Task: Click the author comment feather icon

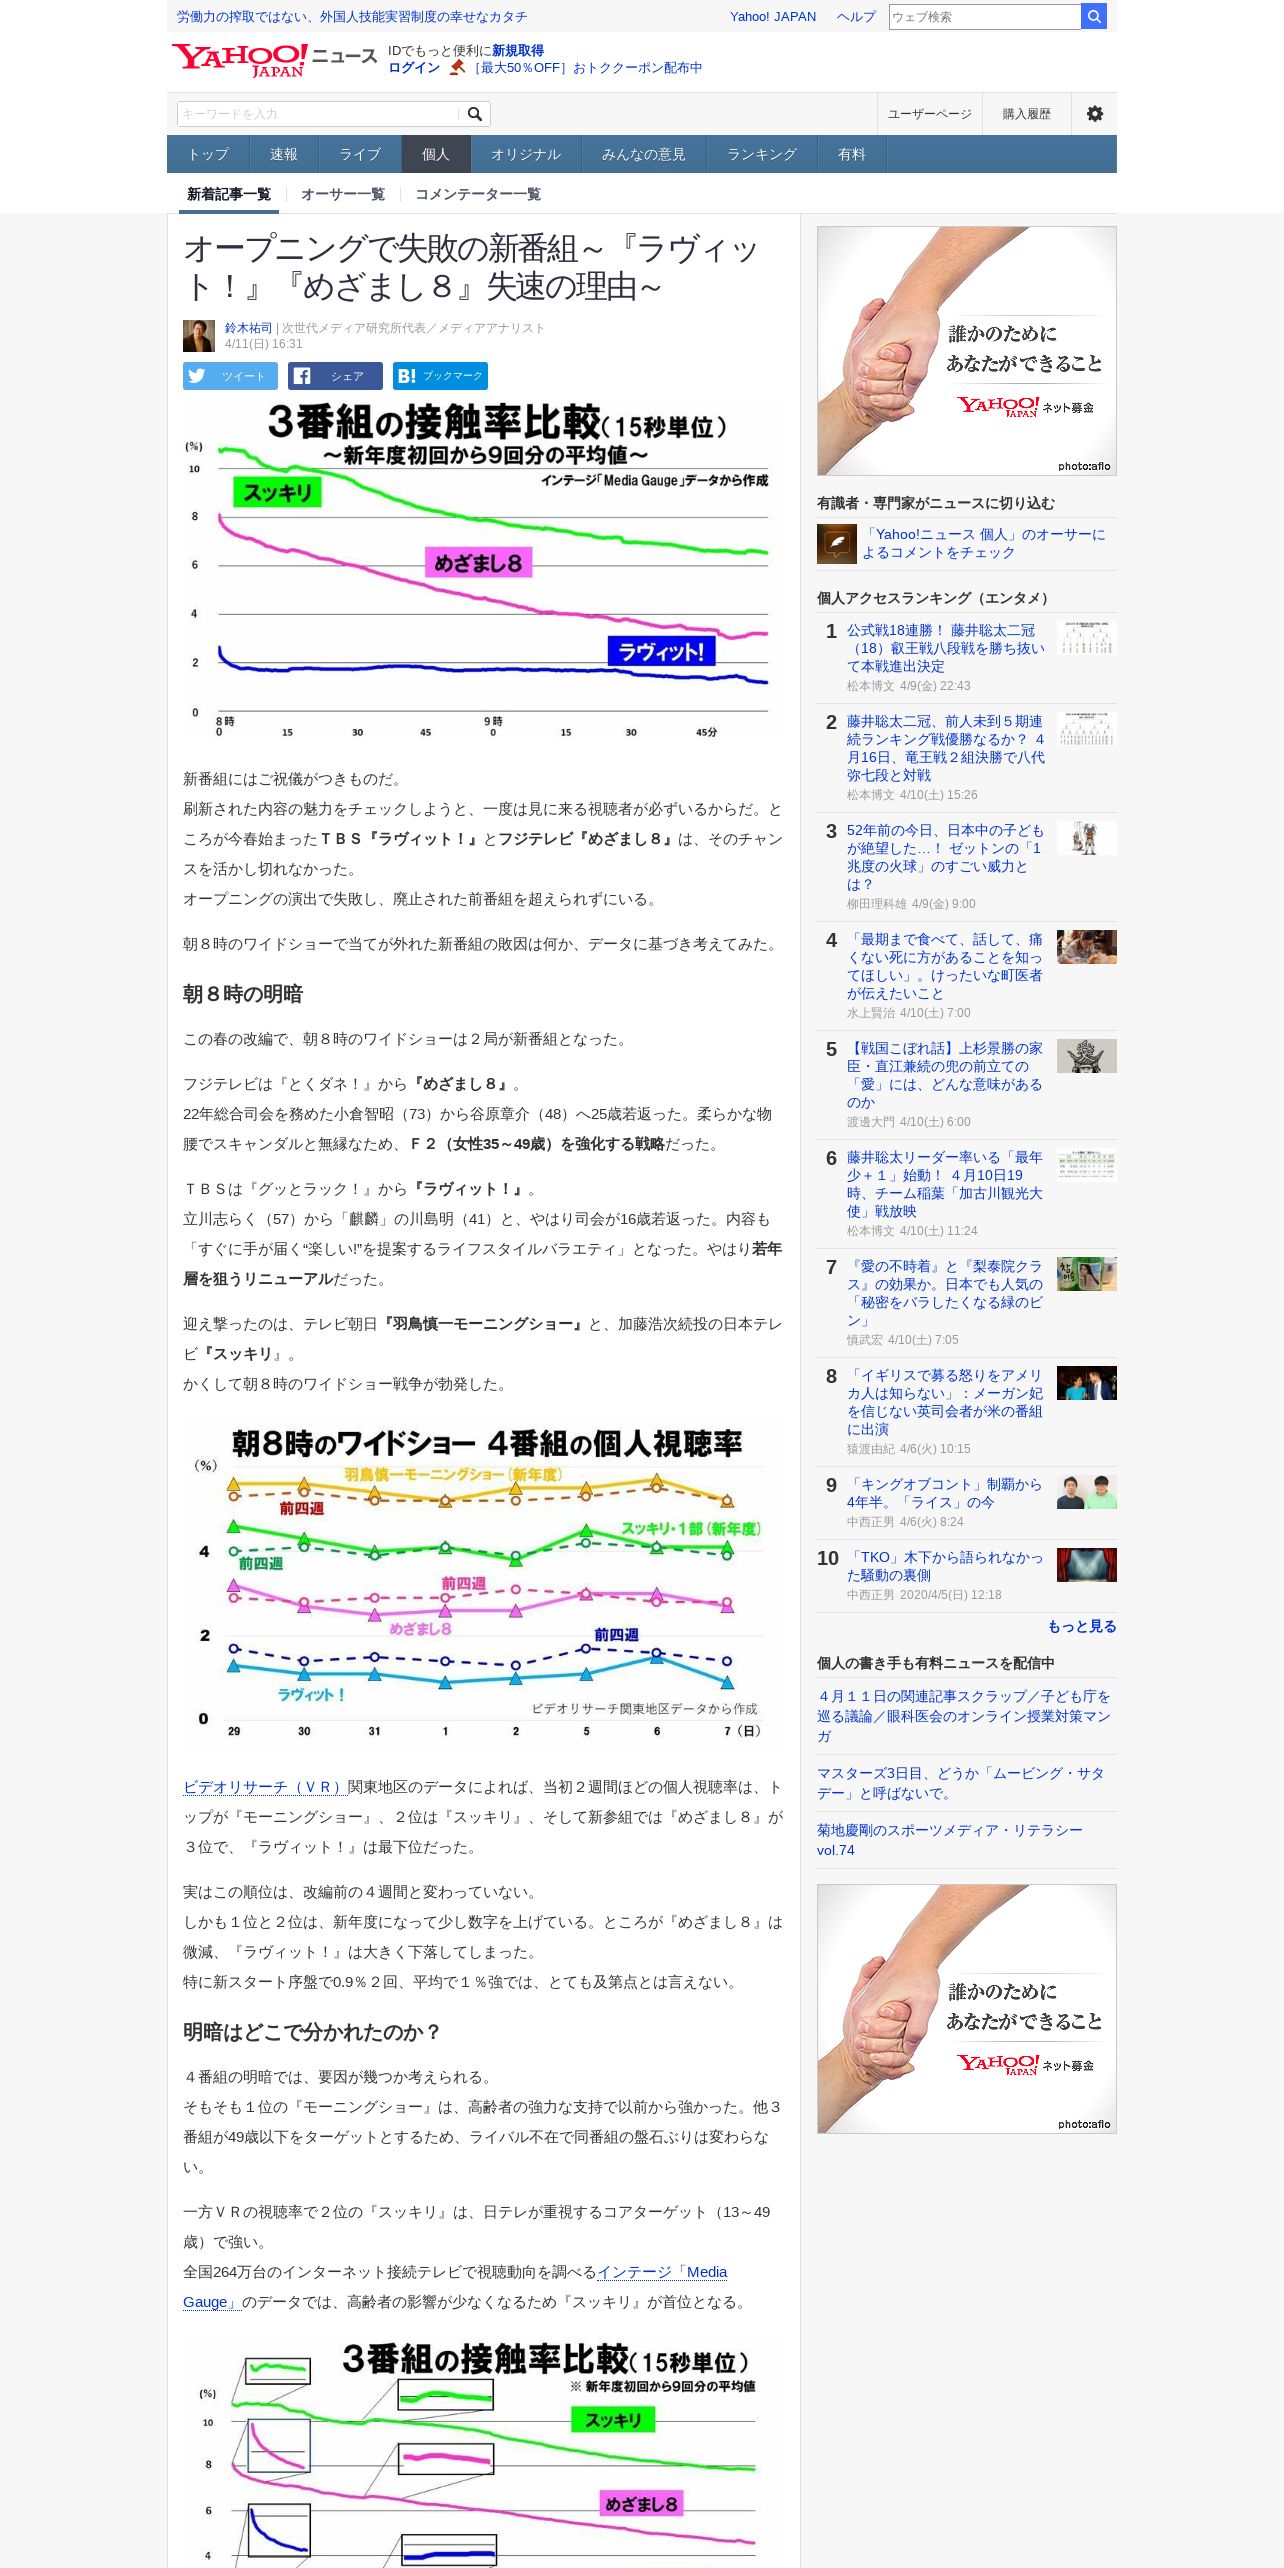Action: (x=836, y=544)
